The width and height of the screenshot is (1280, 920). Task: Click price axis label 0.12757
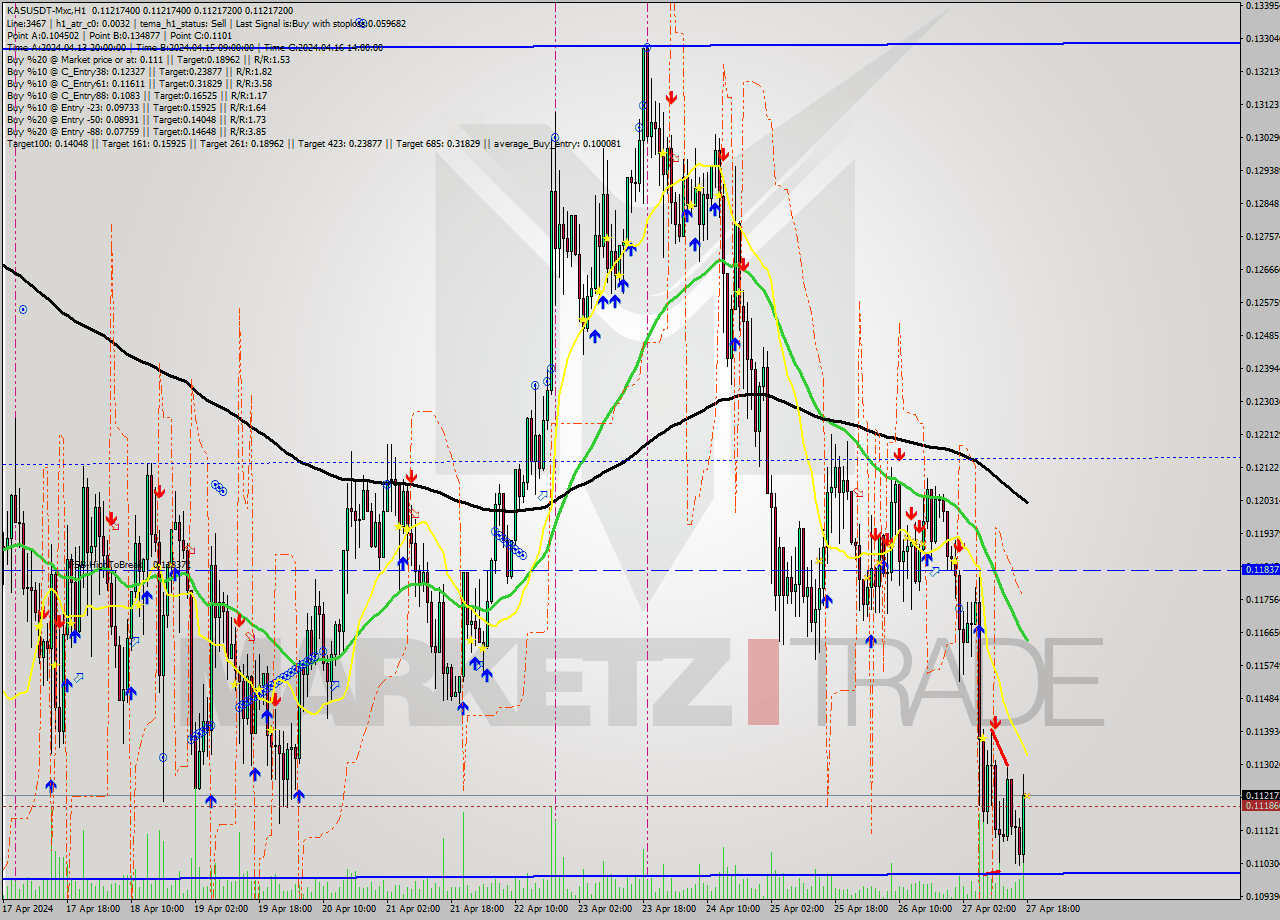[1262, 236]
